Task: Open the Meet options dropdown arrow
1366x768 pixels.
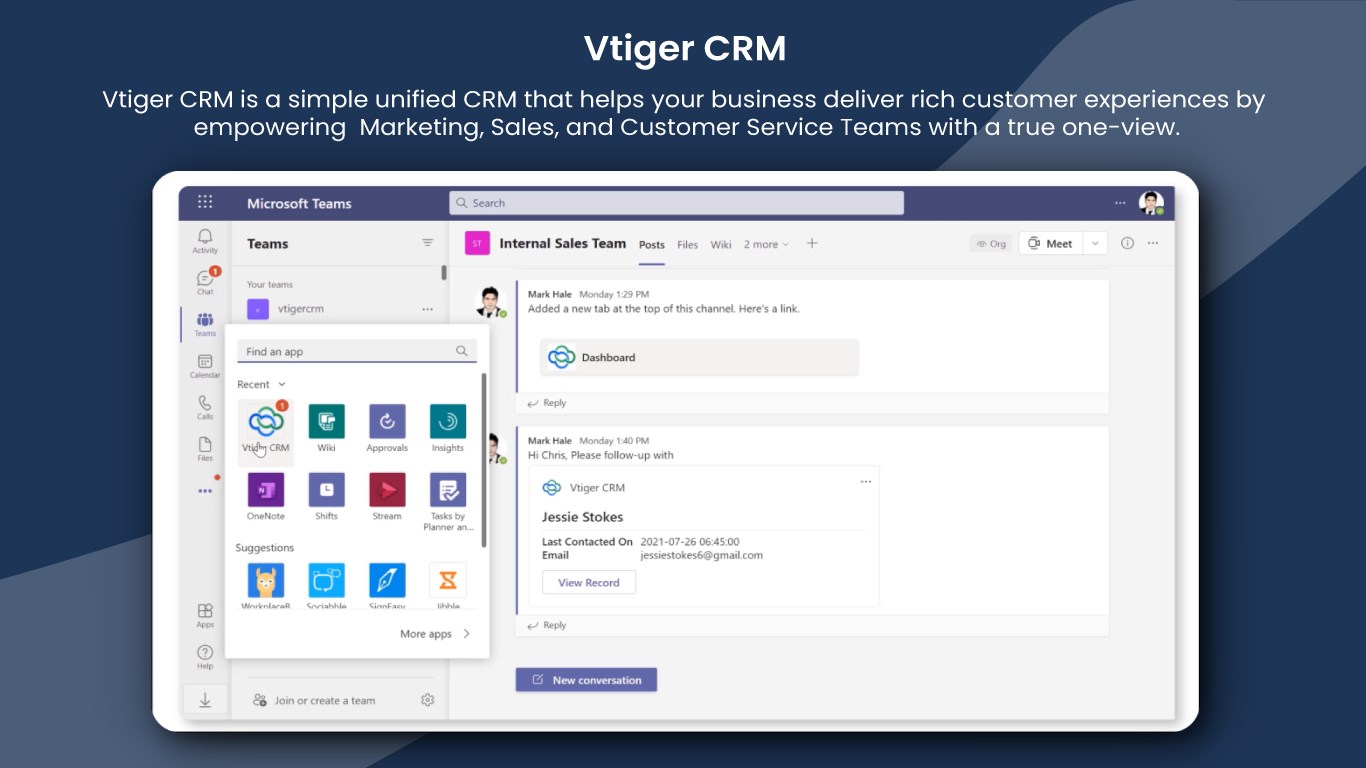Action: [x=1095, y=243]
